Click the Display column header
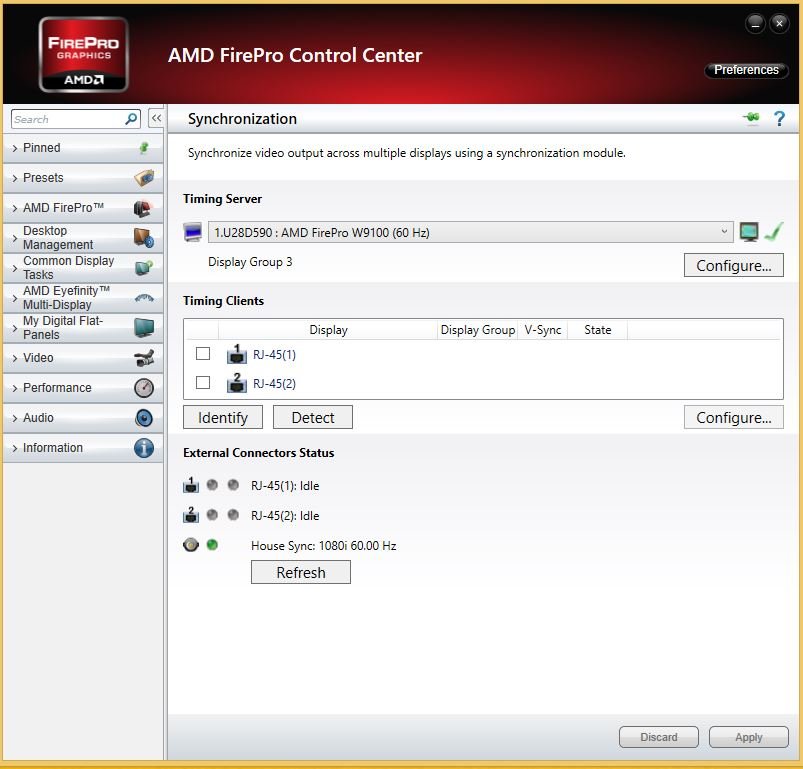This screenshot has height=769, width=803. 328,330
